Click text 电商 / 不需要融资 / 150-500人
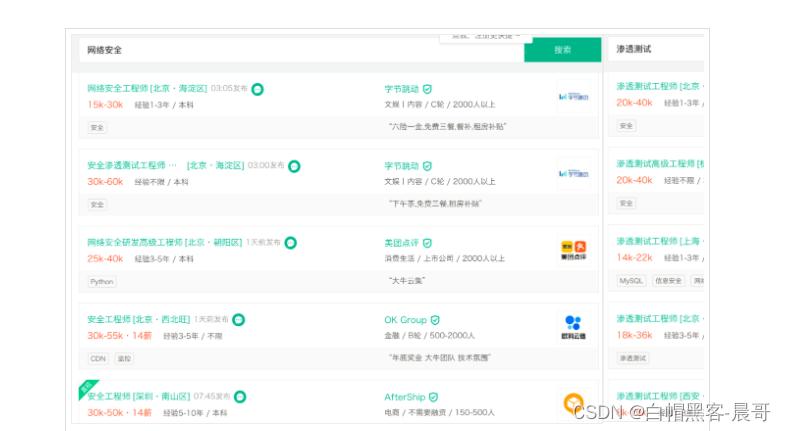 point(440,412)
